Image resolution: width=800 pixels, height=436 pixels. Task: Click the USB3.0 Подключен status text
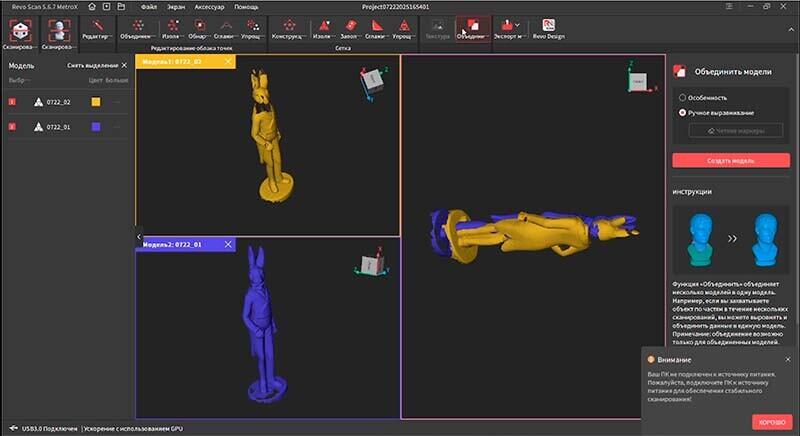pyautogui.click(x=49, y=428)
